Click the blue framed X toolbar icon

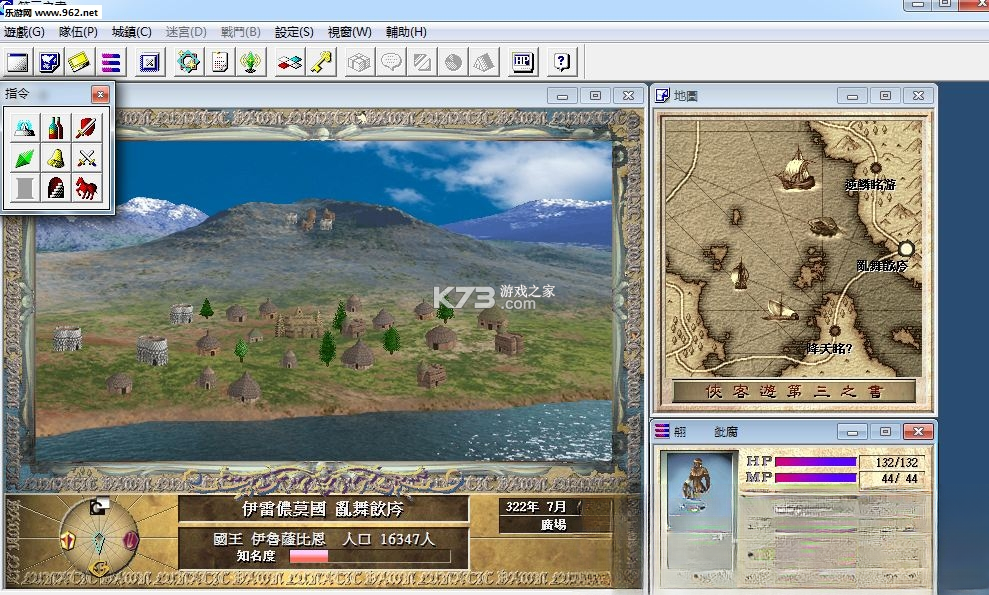click(149, 62)
